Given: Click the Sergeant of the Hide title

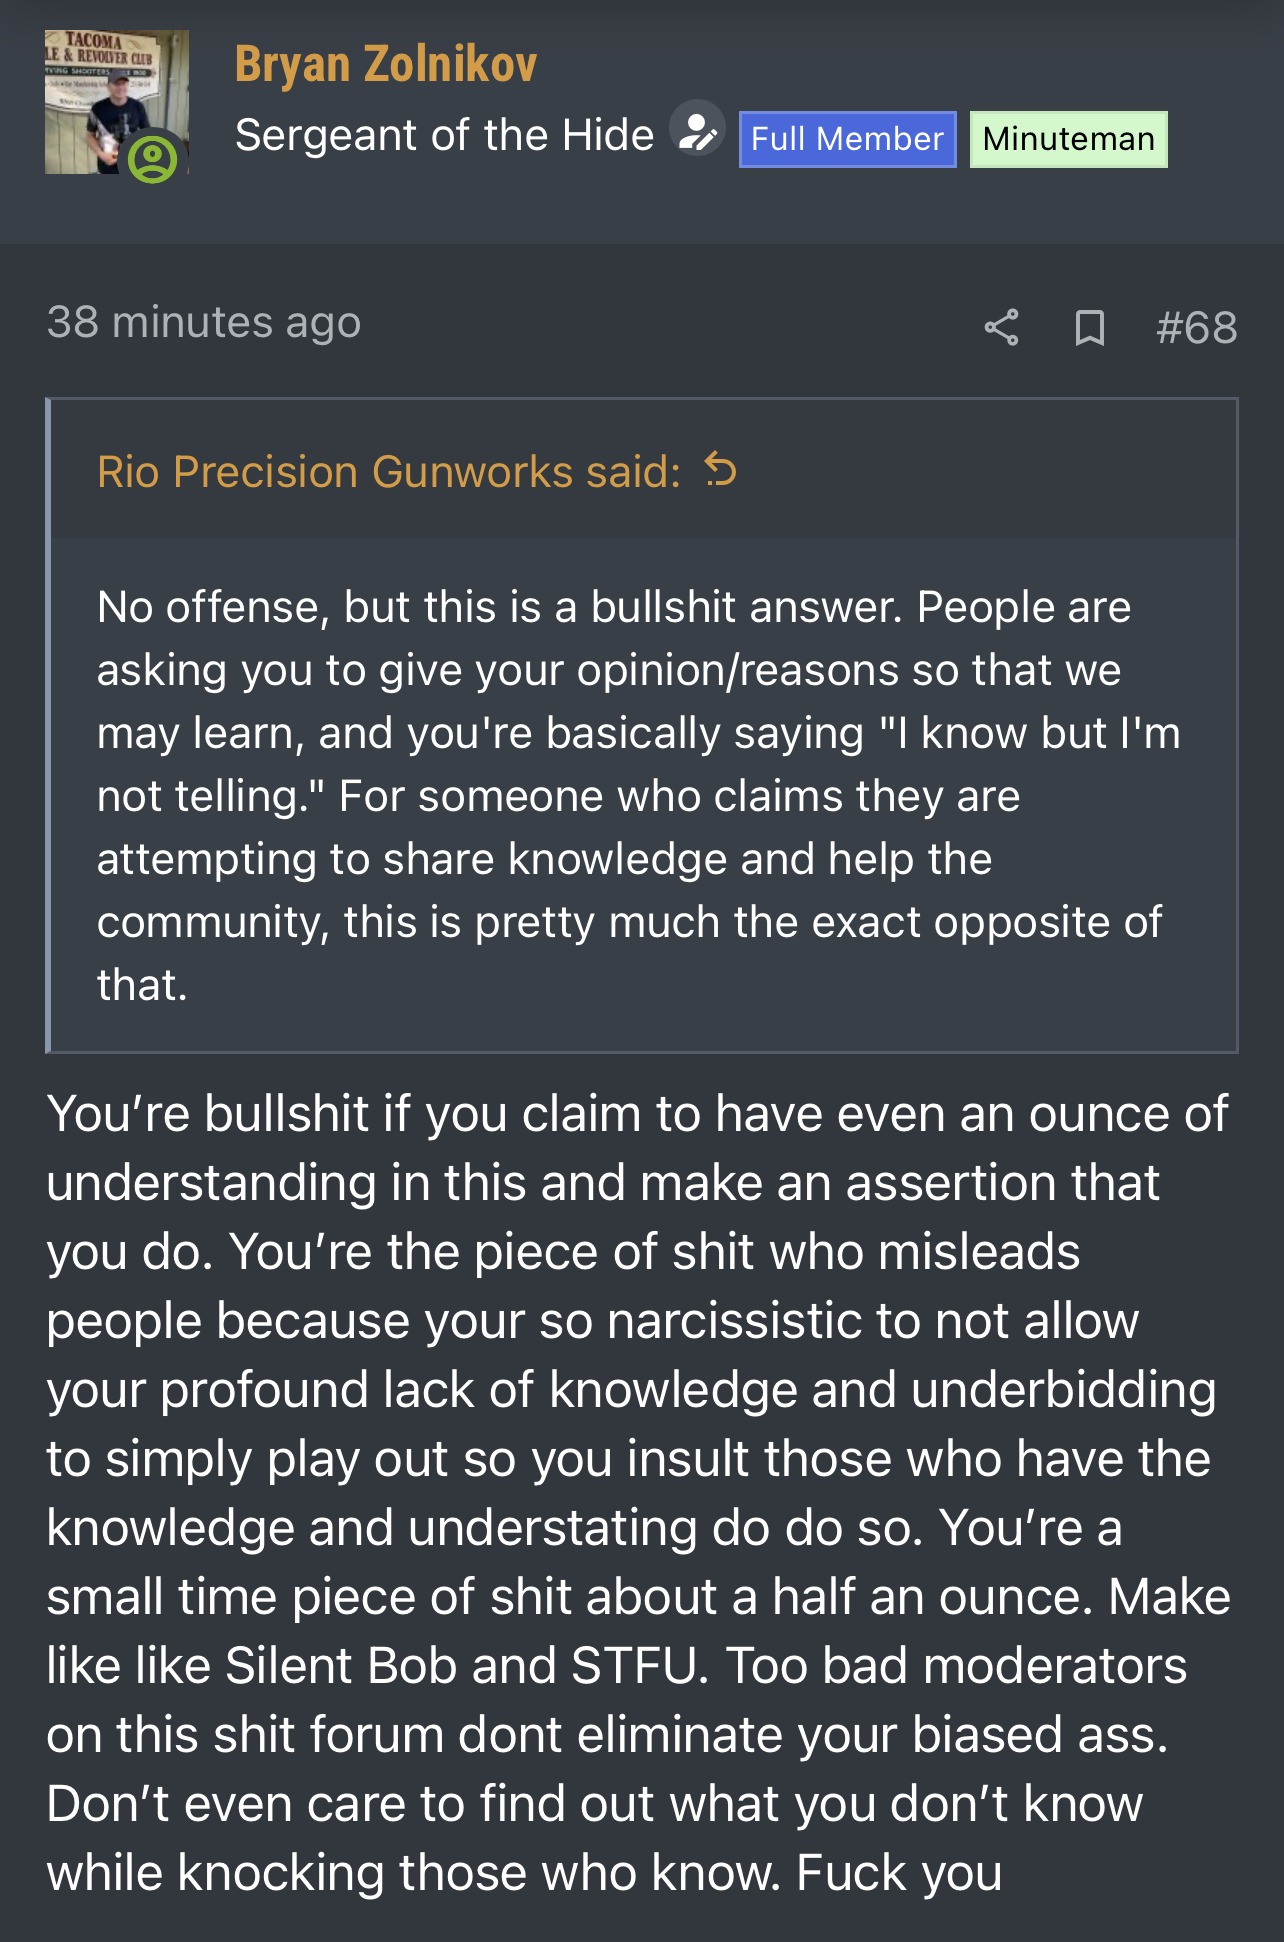Looking at the screenshot, I should coord(445,134).
